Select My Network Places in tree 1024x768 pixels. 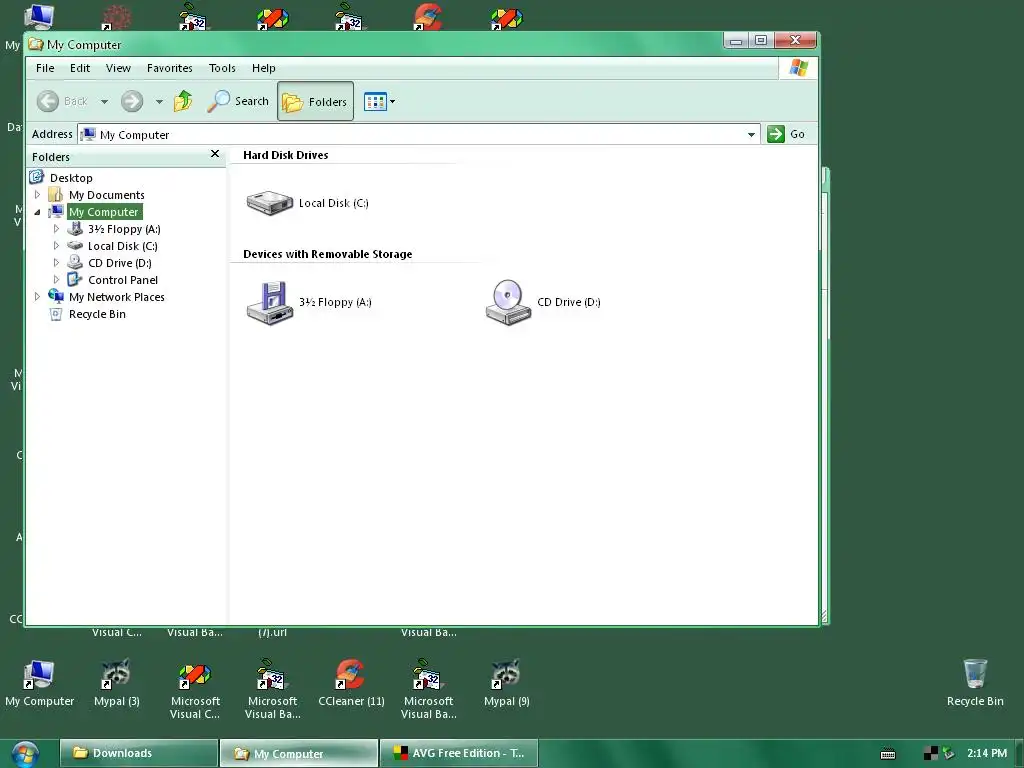point(117,296)
